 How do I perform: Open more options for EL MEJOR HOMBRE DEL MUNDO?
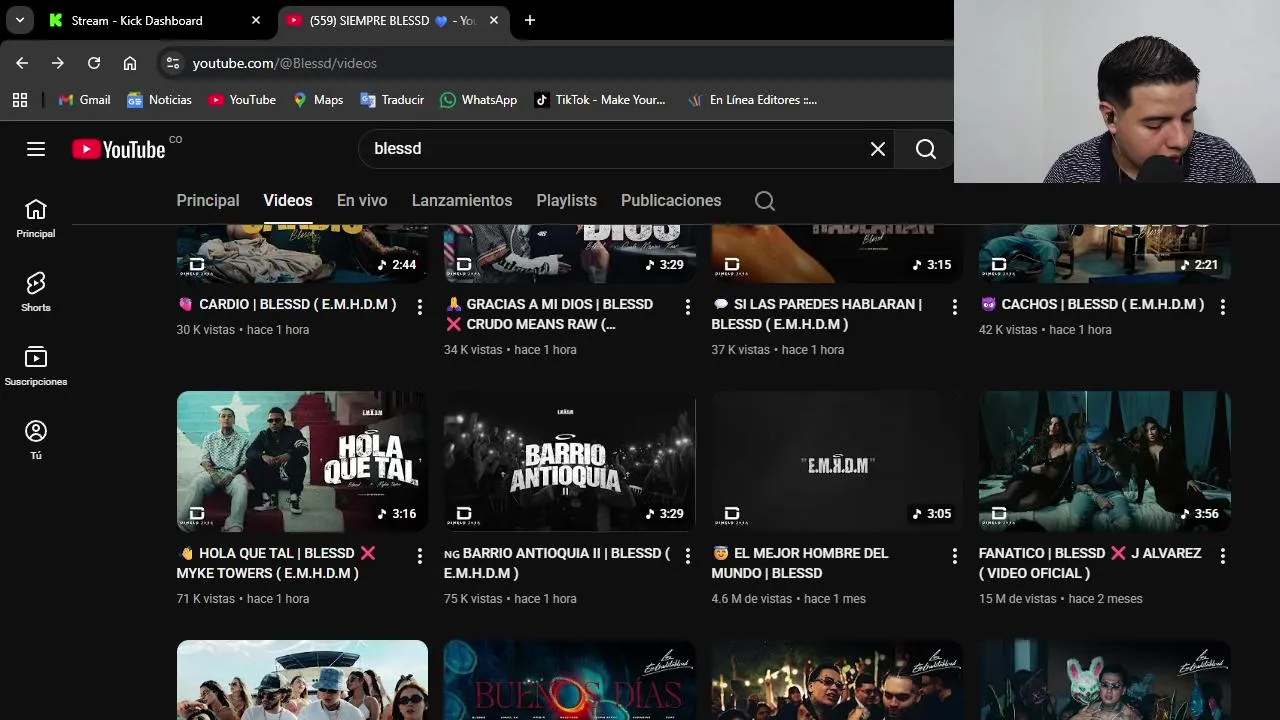954,556
